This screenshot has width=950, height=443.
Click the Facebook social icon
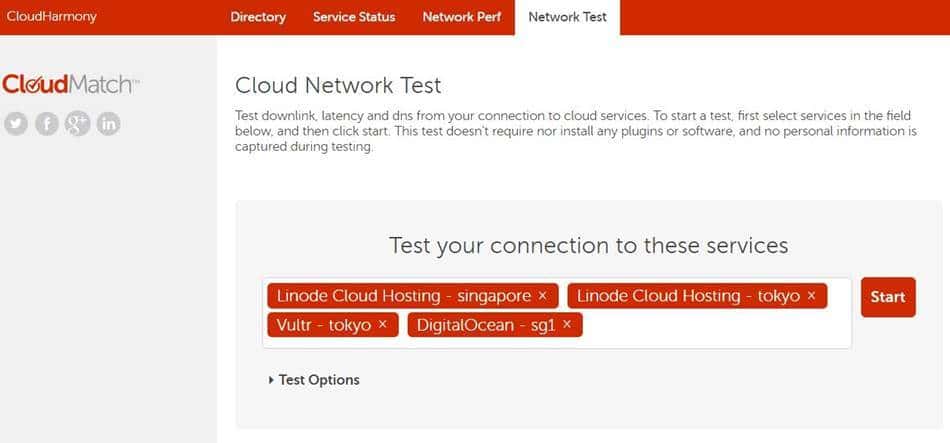(x=47, y=123)
